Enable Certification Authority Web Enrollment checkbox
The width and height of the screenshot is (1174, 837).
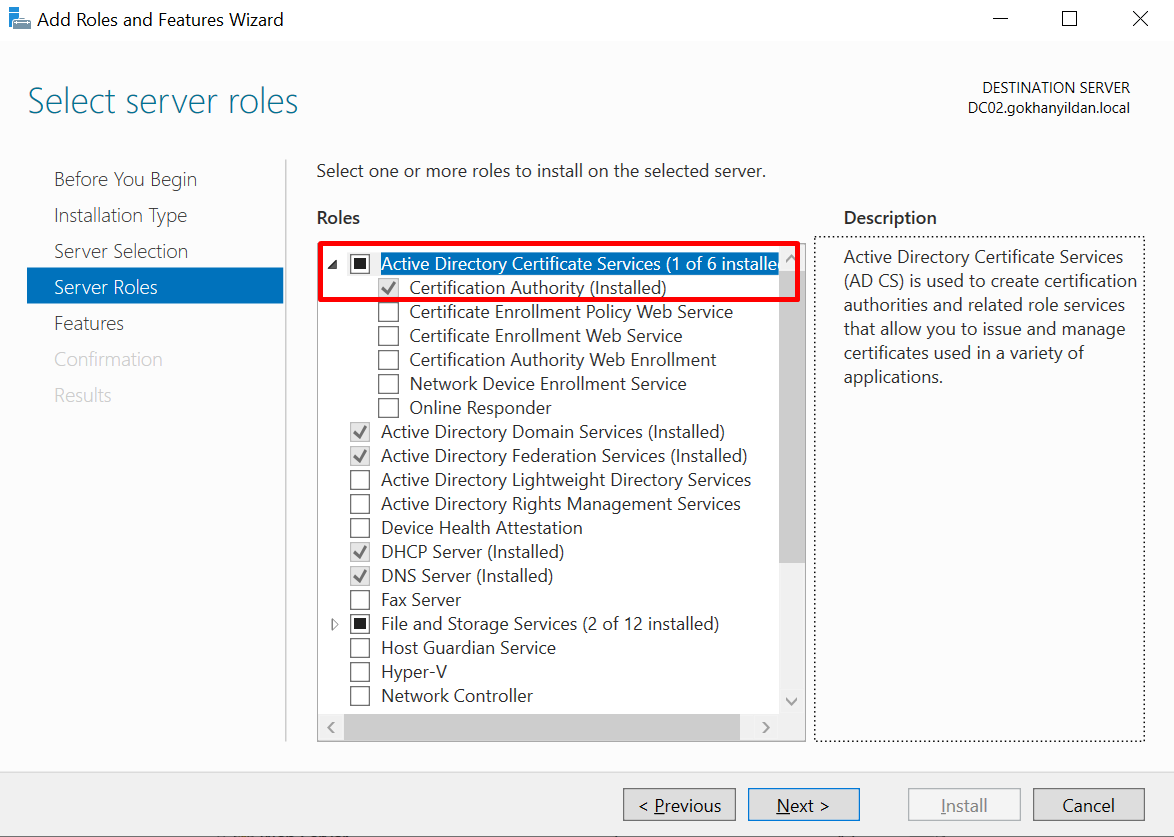click(x=389, y=359)
